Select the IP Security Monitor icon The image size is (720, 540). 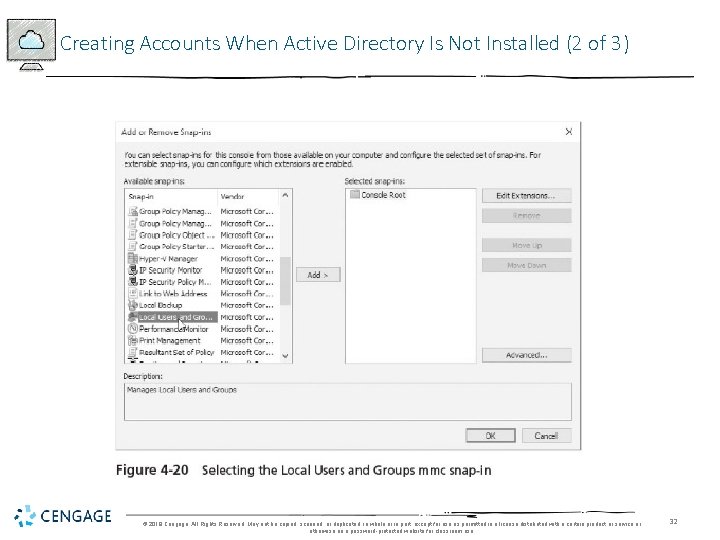133,270
